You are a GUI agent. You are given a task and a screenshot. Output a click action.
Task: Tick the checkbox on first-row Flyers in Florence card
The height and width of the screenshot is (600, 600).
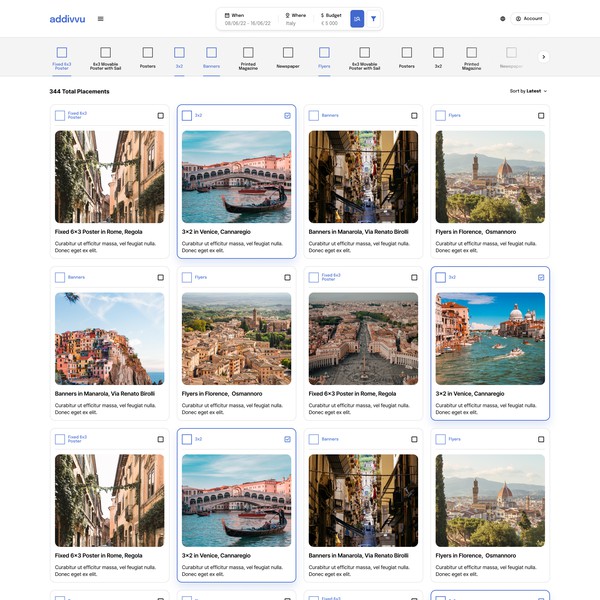tap(541, 115)
